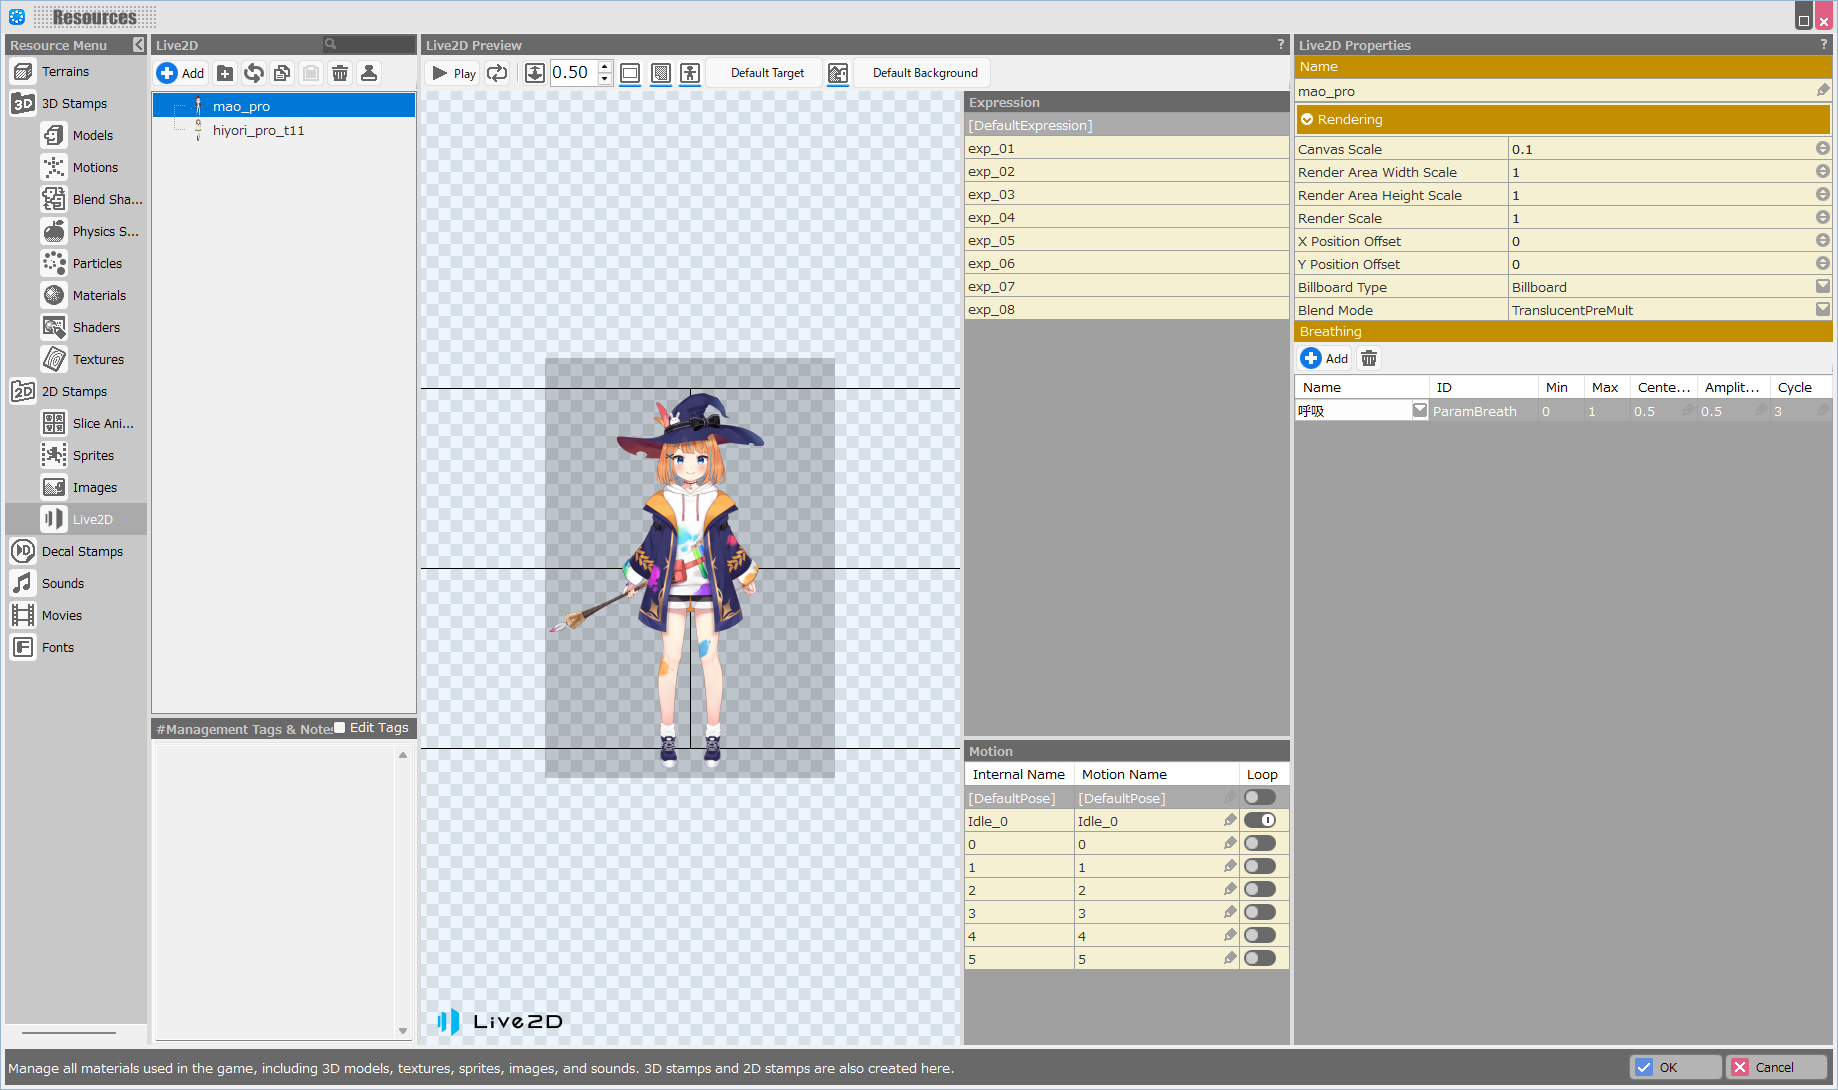The image size is (1838, 1090).
Task: Confirm with the OK button
Action: 1676,1067
